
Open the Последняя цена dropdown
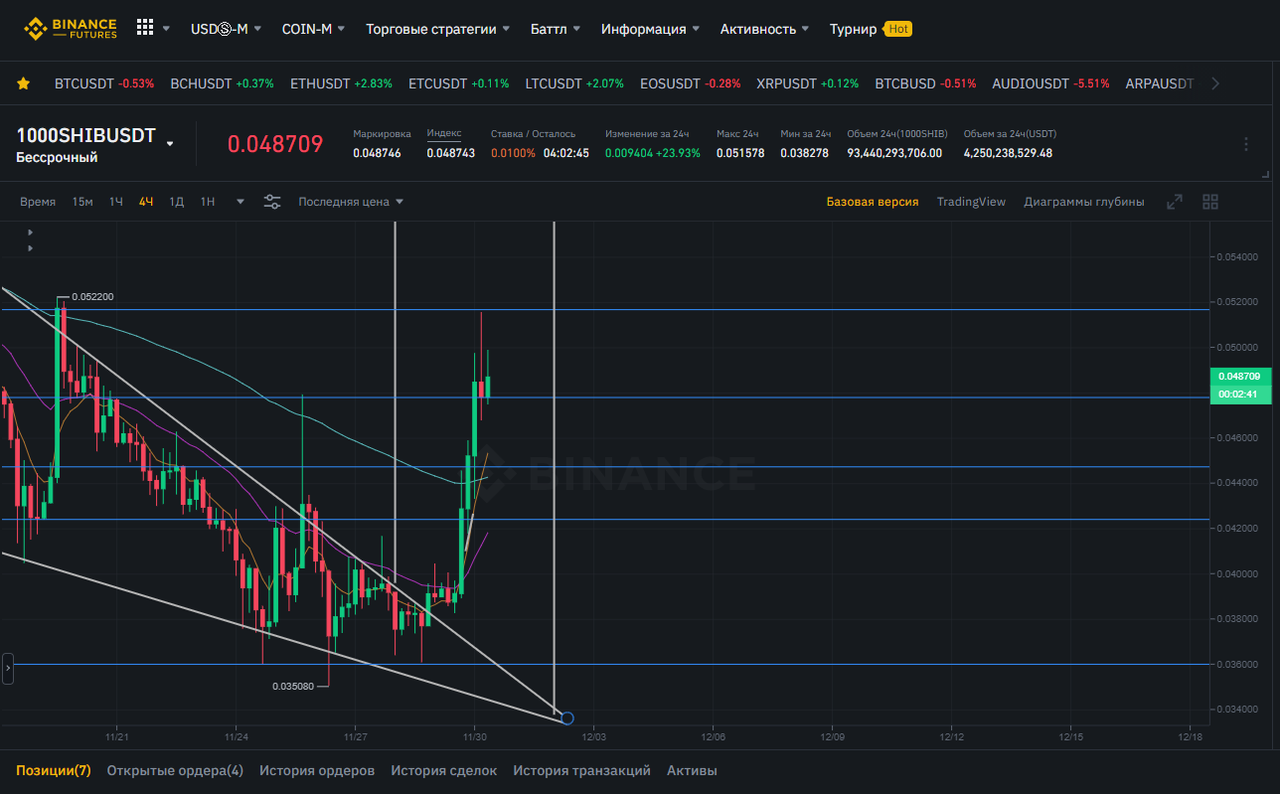pos(351,202)
